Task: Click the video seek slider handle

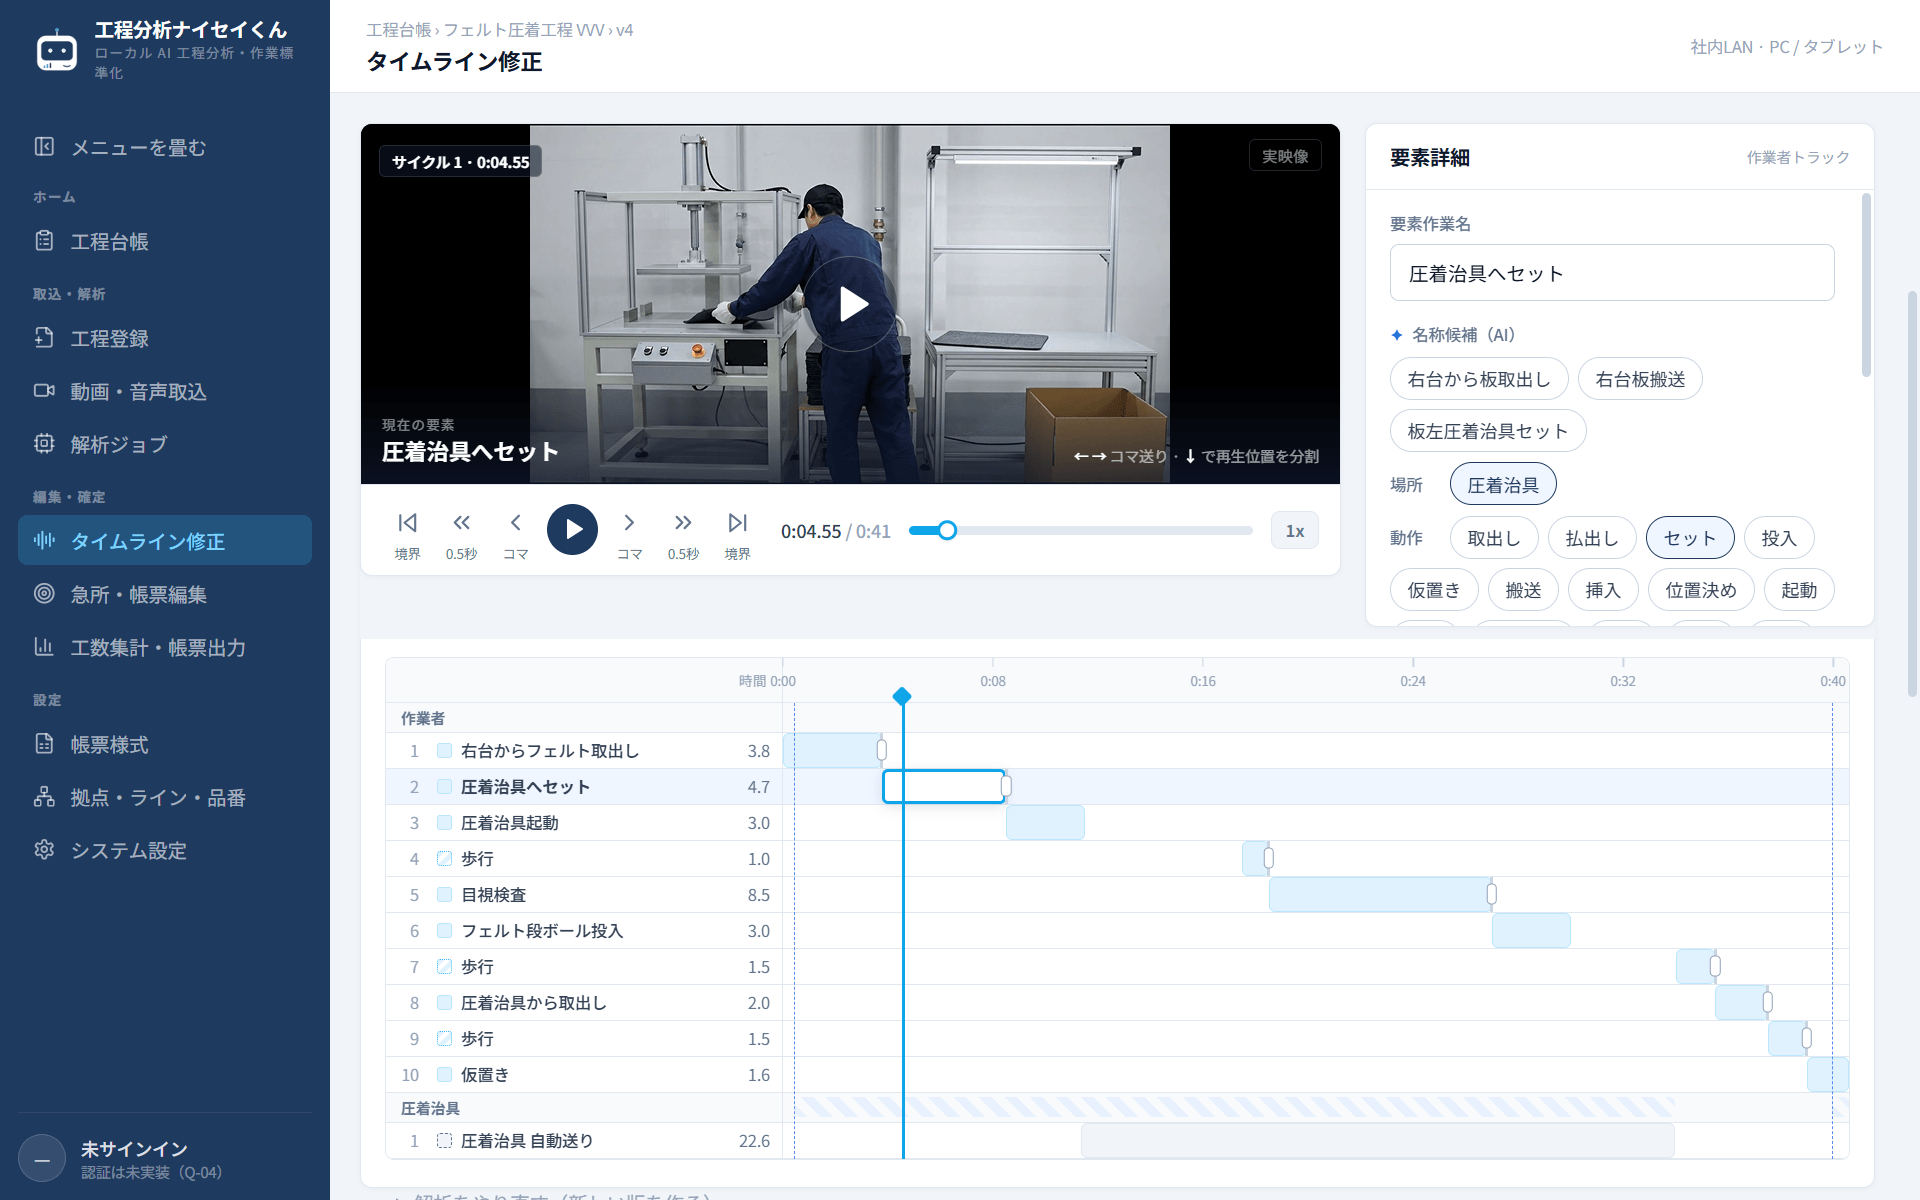Action: coord(947,530)
